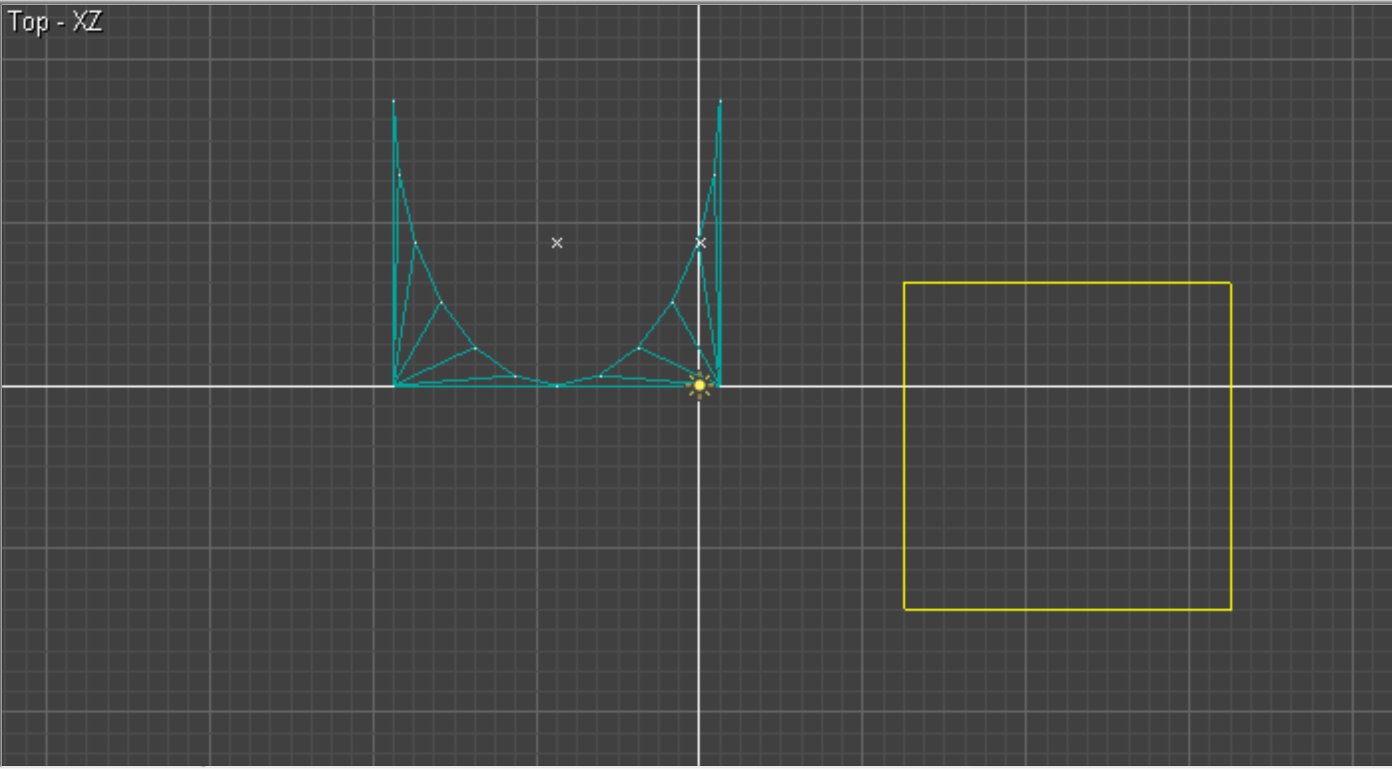Select the yellow rectangle's bottom edge midpoint

tap(1067, 609)
